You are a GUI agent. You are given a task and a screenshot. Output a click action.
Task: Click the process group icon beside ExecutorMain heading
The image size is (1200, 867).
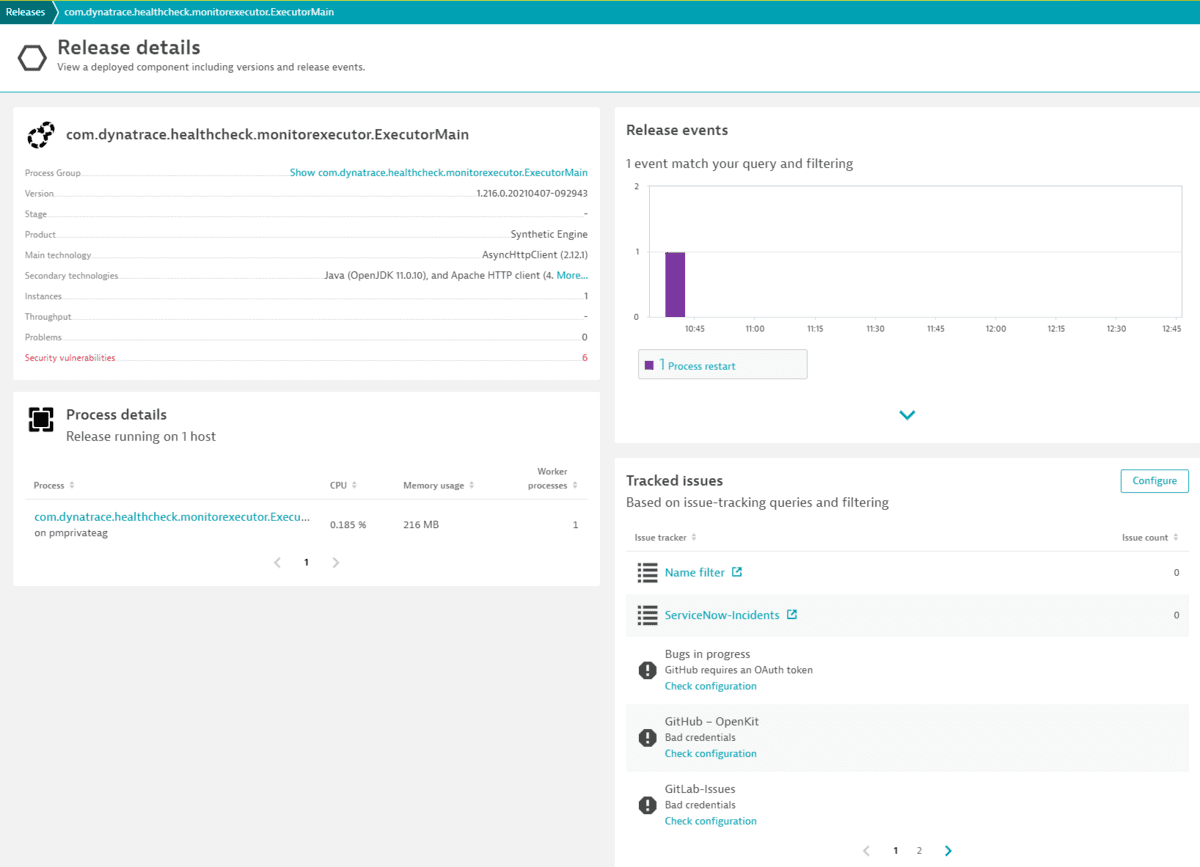pyautogui.click(x=40, y=134)
